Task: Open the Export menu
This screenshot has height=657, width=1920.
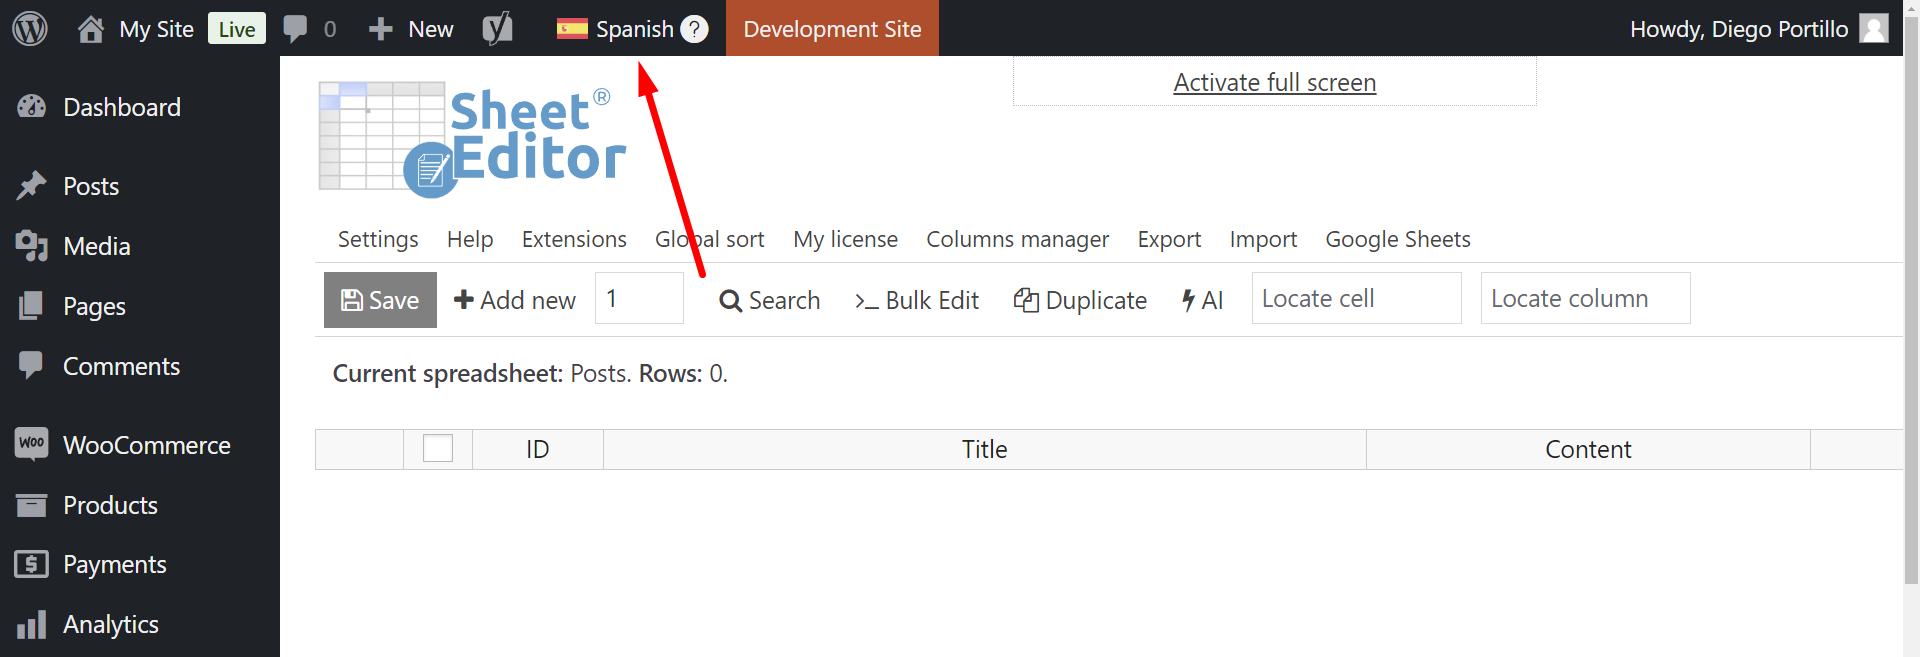Action: point(1169,239)
